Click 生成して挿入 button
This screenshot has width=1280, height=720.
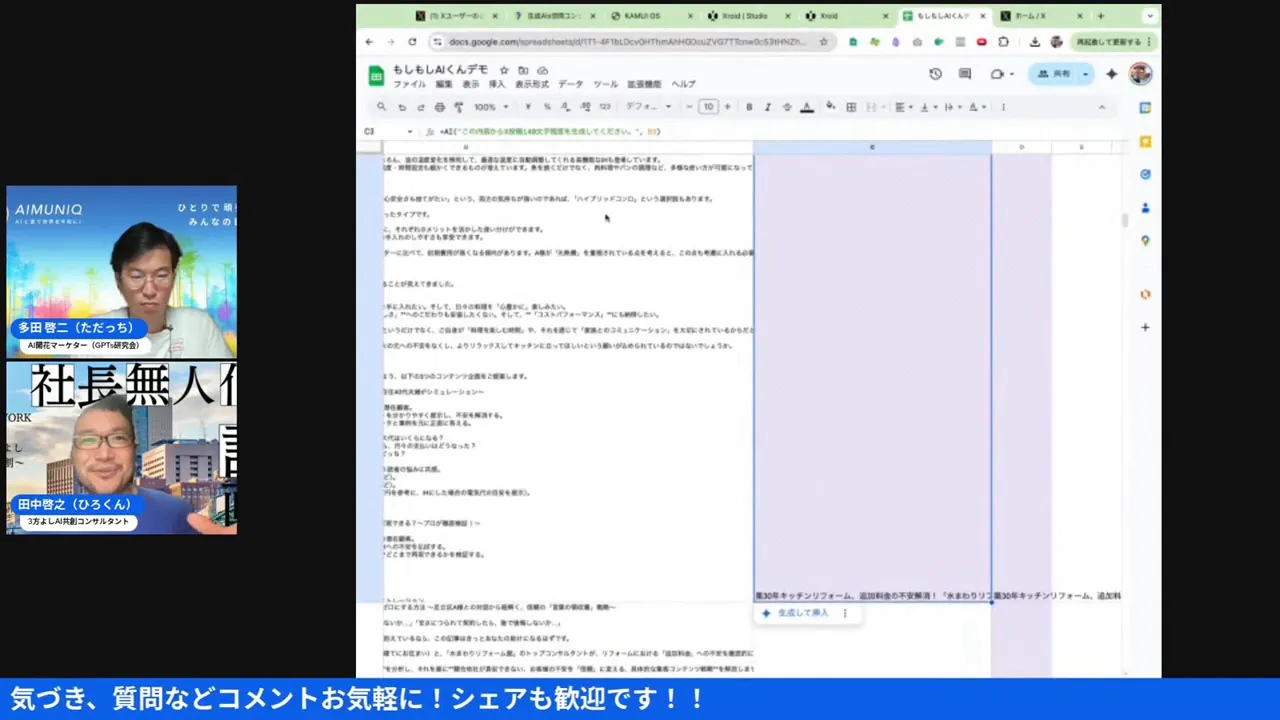(x=796, y=613)
